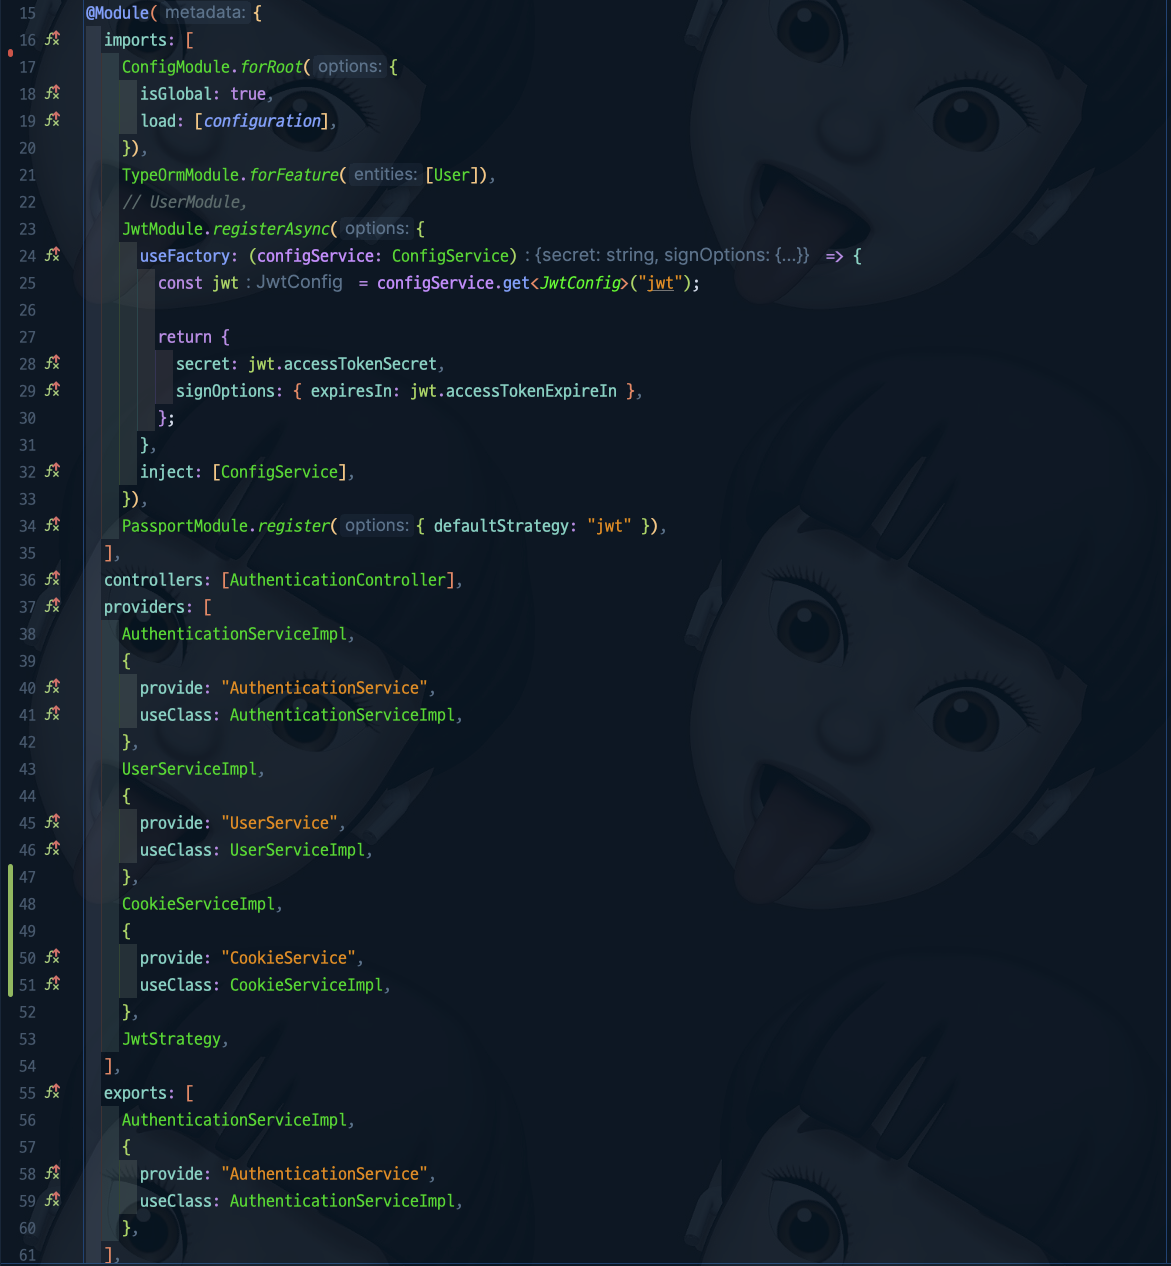
Task: Click accessTokenSecret on line 28
Action: point(360,364)
